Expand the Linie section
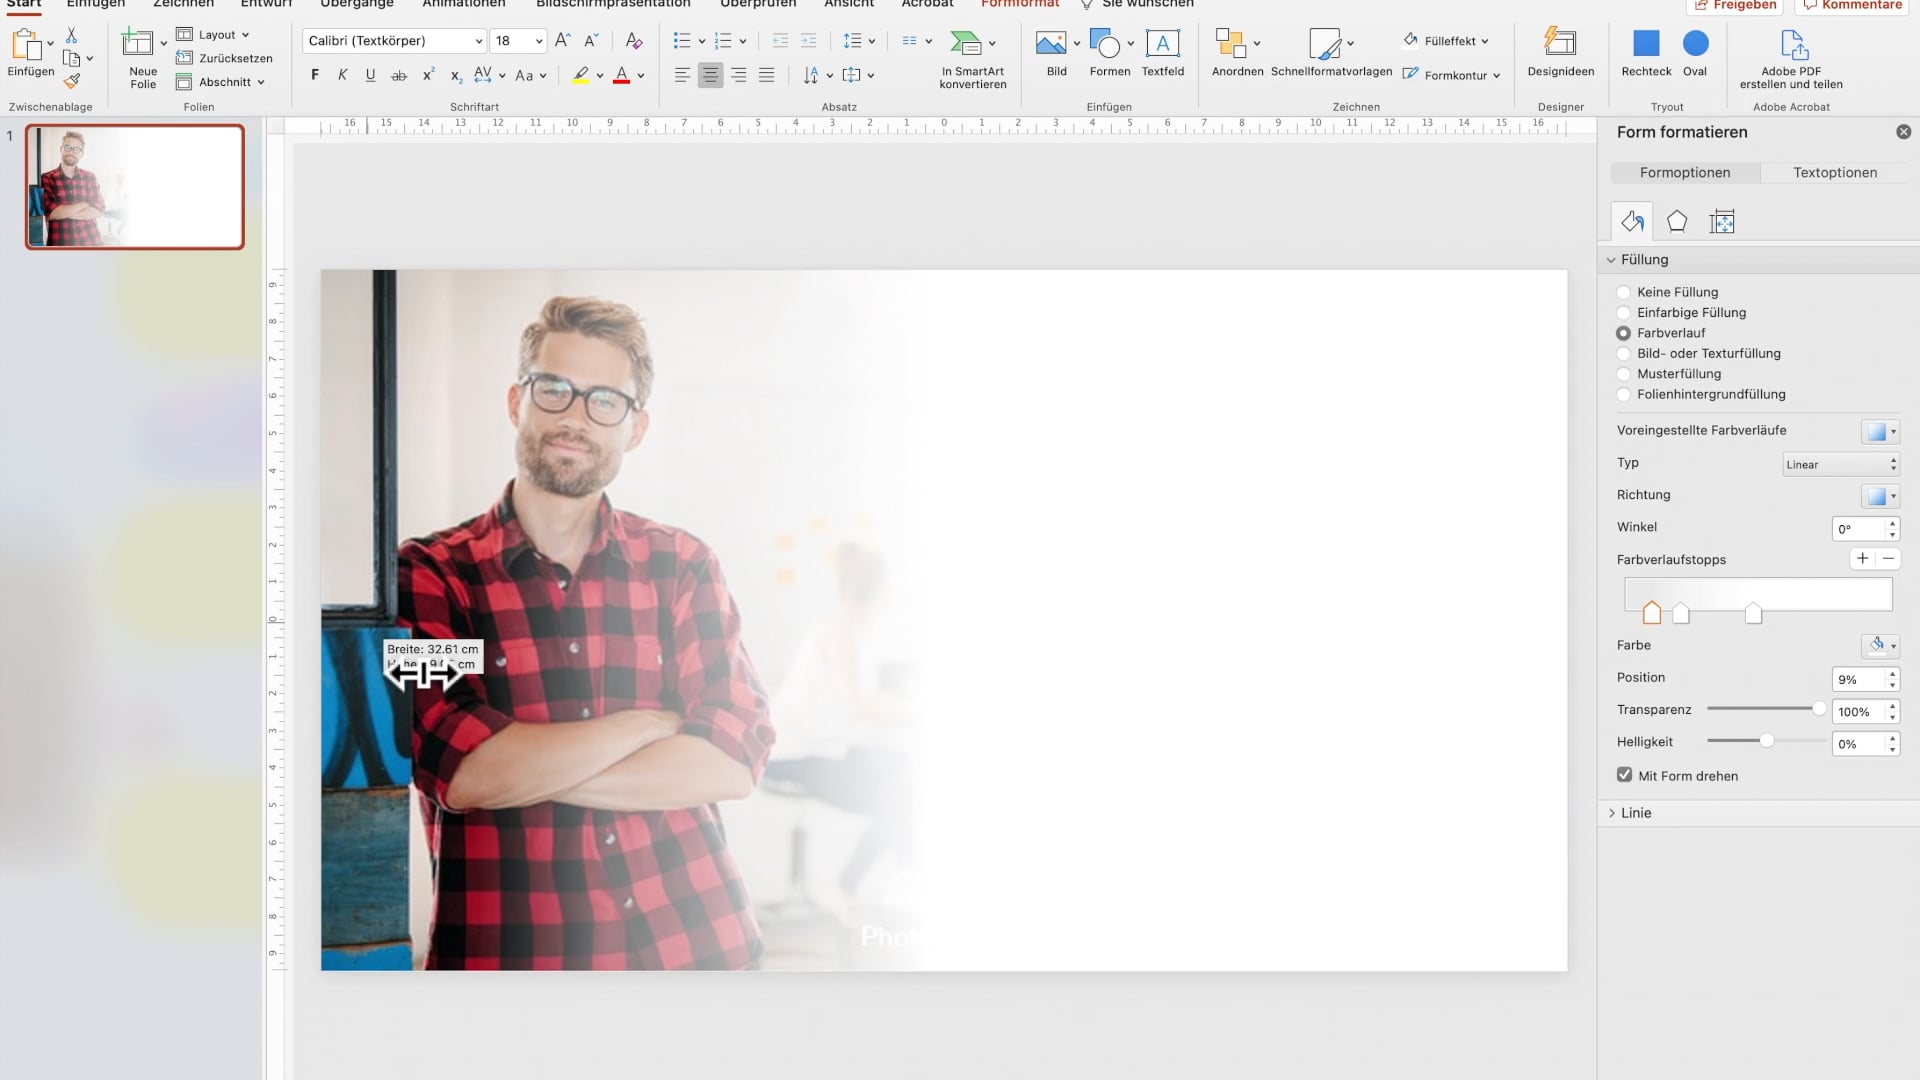 point(1636,813)
